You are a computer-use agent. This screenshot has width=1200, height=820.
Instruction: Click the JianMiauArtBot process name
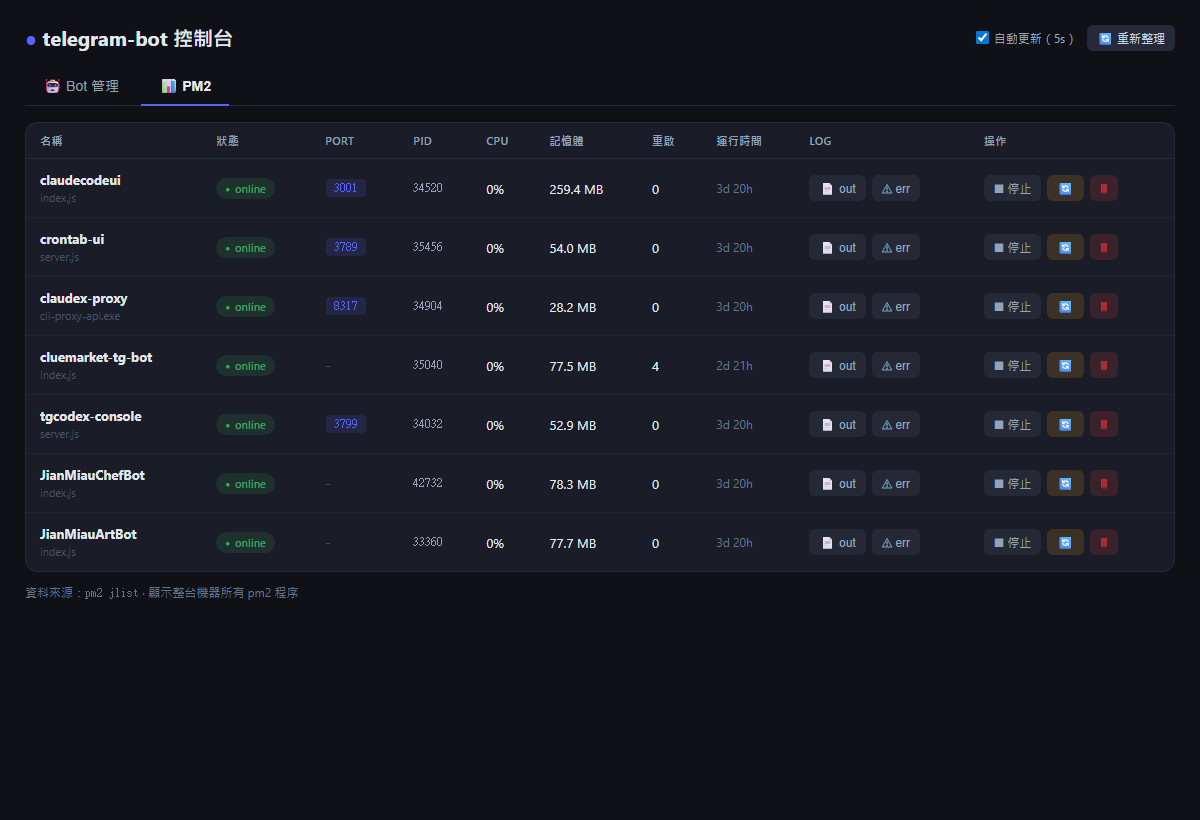[x=88, y=534]
